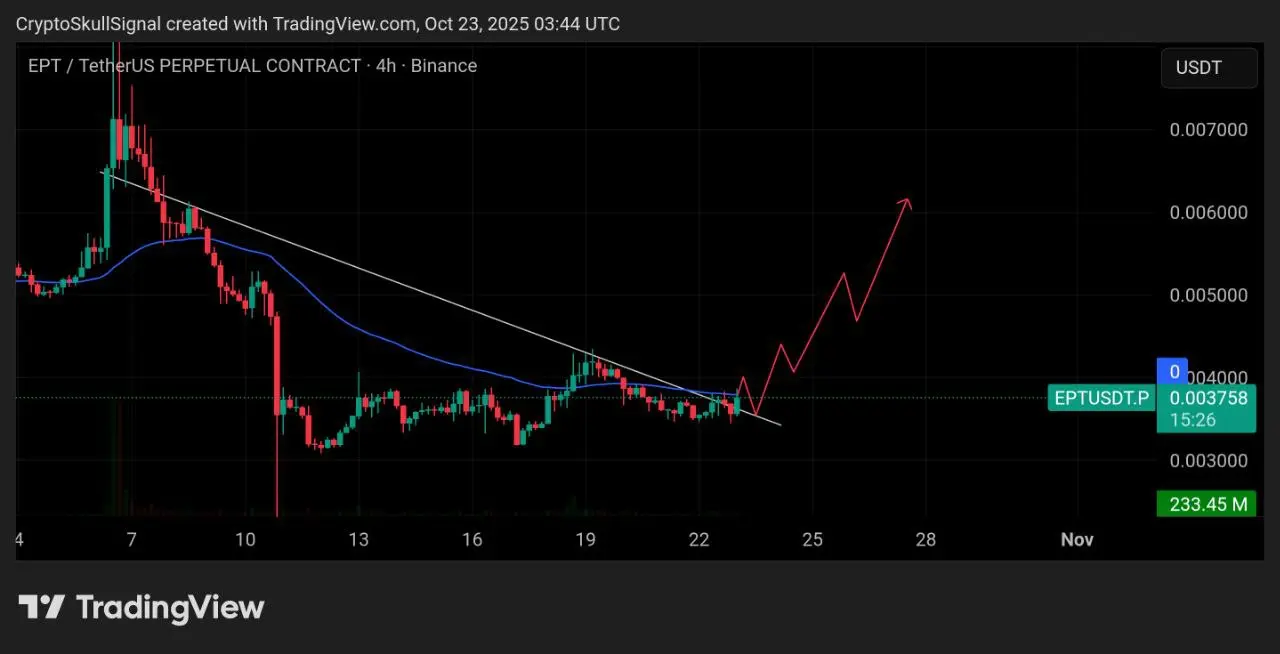
Task: Click the 0.007000 price axis label
Action: (1208, 130)
